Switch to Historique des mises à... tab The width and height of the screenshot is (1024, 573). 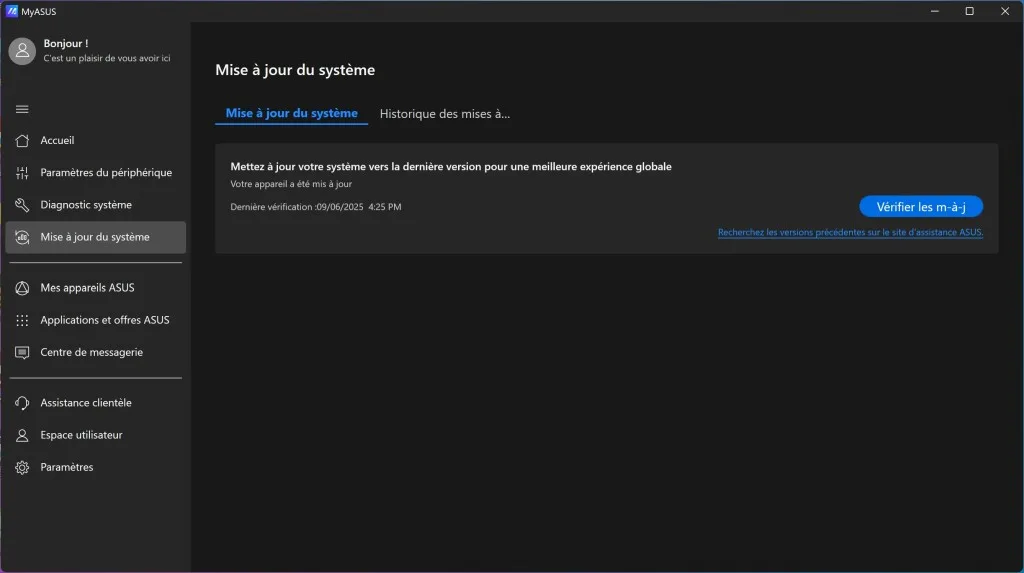pyautogui.click(x=445, y=114)
